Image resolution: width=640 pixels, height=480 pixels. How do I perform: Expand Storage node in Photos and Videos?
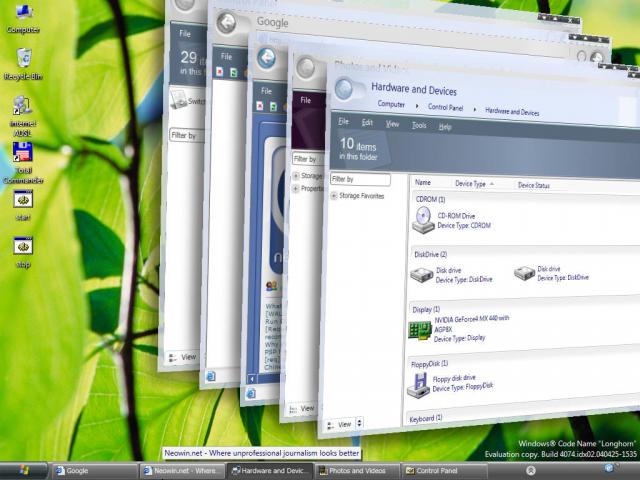296,176
